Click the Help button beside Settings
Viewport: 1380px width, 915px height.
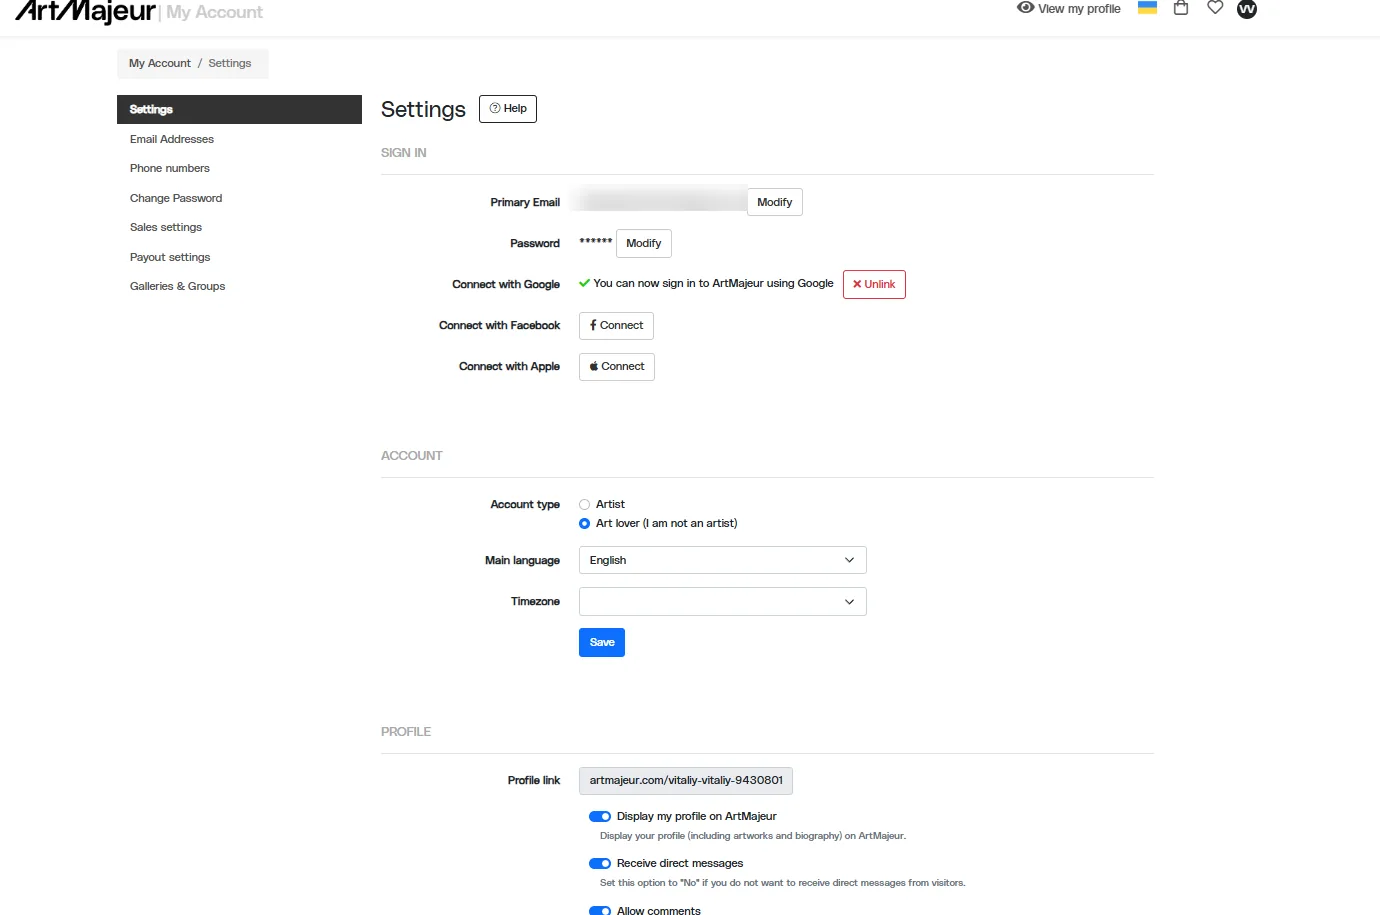508,109
